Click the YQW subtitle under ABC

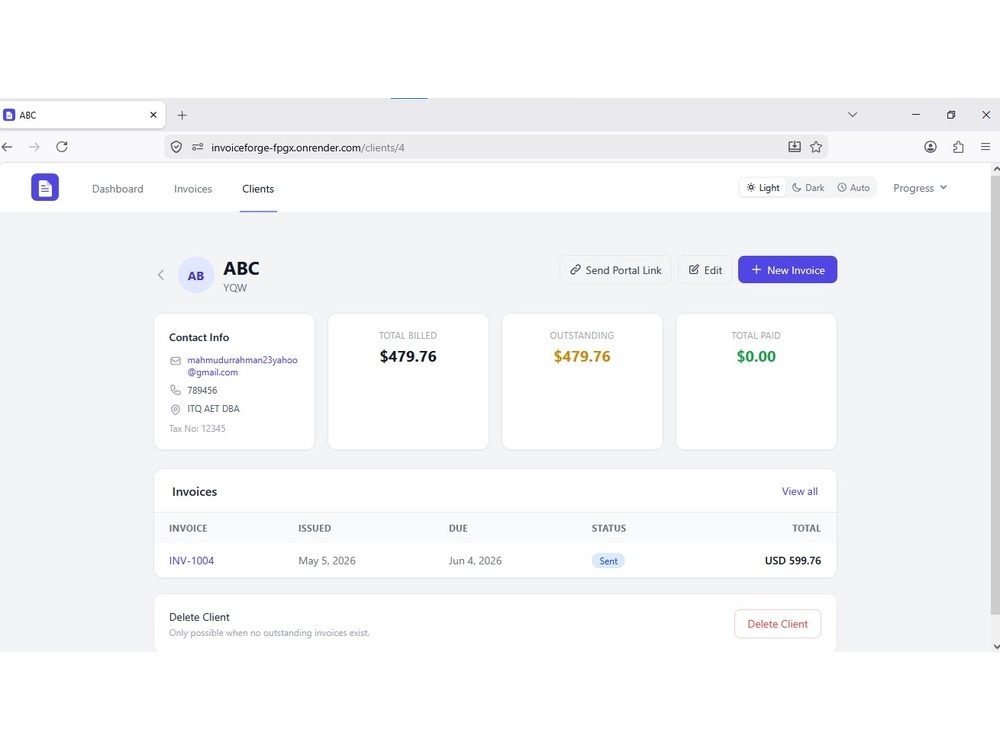235,288
